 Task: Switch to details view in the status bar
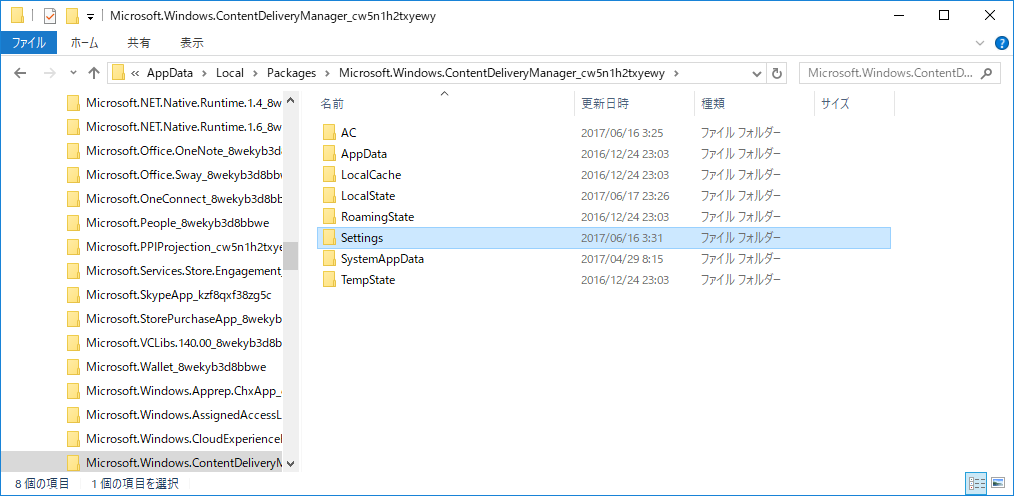click(x=977, y=483)
